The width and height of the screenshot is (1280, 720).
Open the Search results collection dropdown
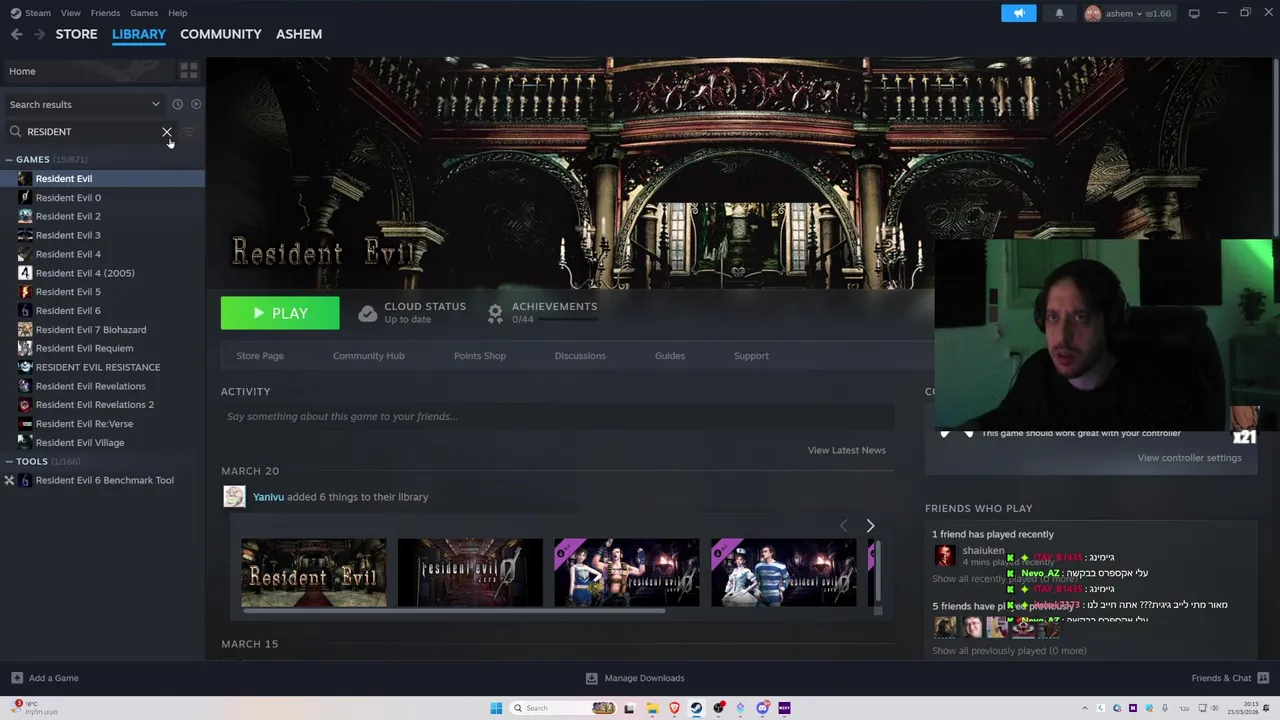coord(84,104)
